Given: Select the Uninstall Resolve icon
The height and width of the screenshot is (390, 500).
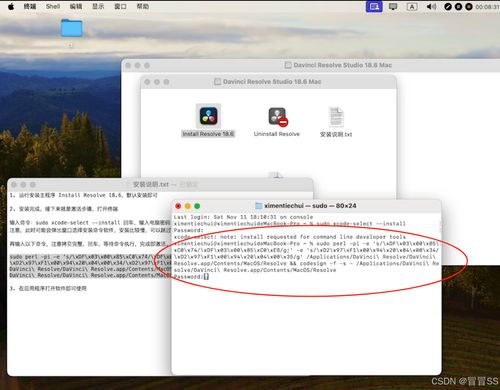Looking at the screenshot, I should pos(278,116).
